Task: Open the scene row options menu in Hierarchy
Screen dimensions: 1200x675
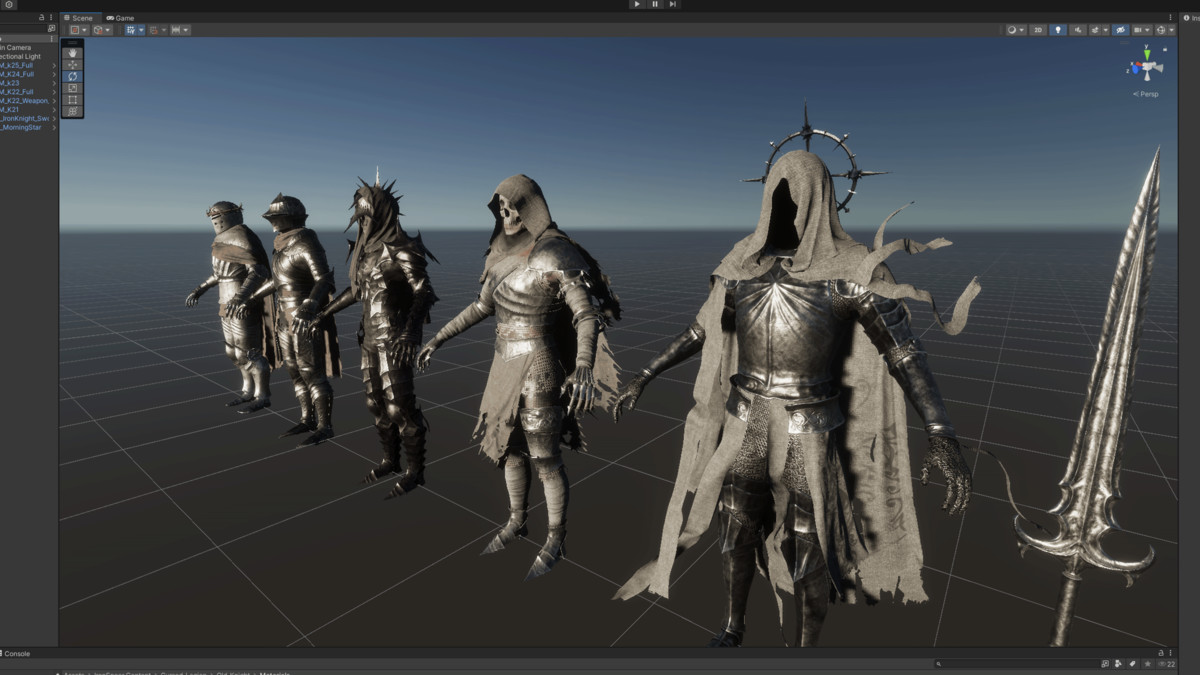Action: click(x=51, y=39)
